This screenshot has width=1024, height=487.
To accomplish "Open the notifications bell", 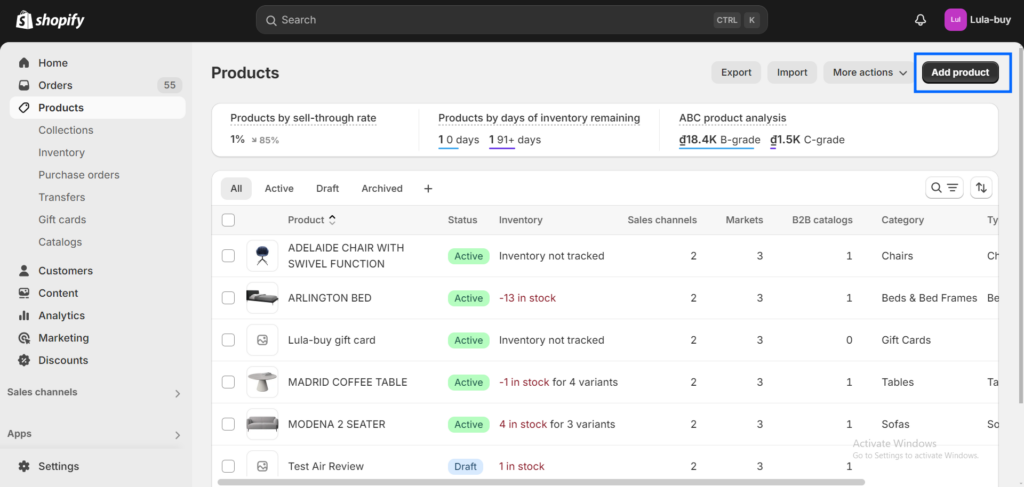I will [x=920, y=20].
